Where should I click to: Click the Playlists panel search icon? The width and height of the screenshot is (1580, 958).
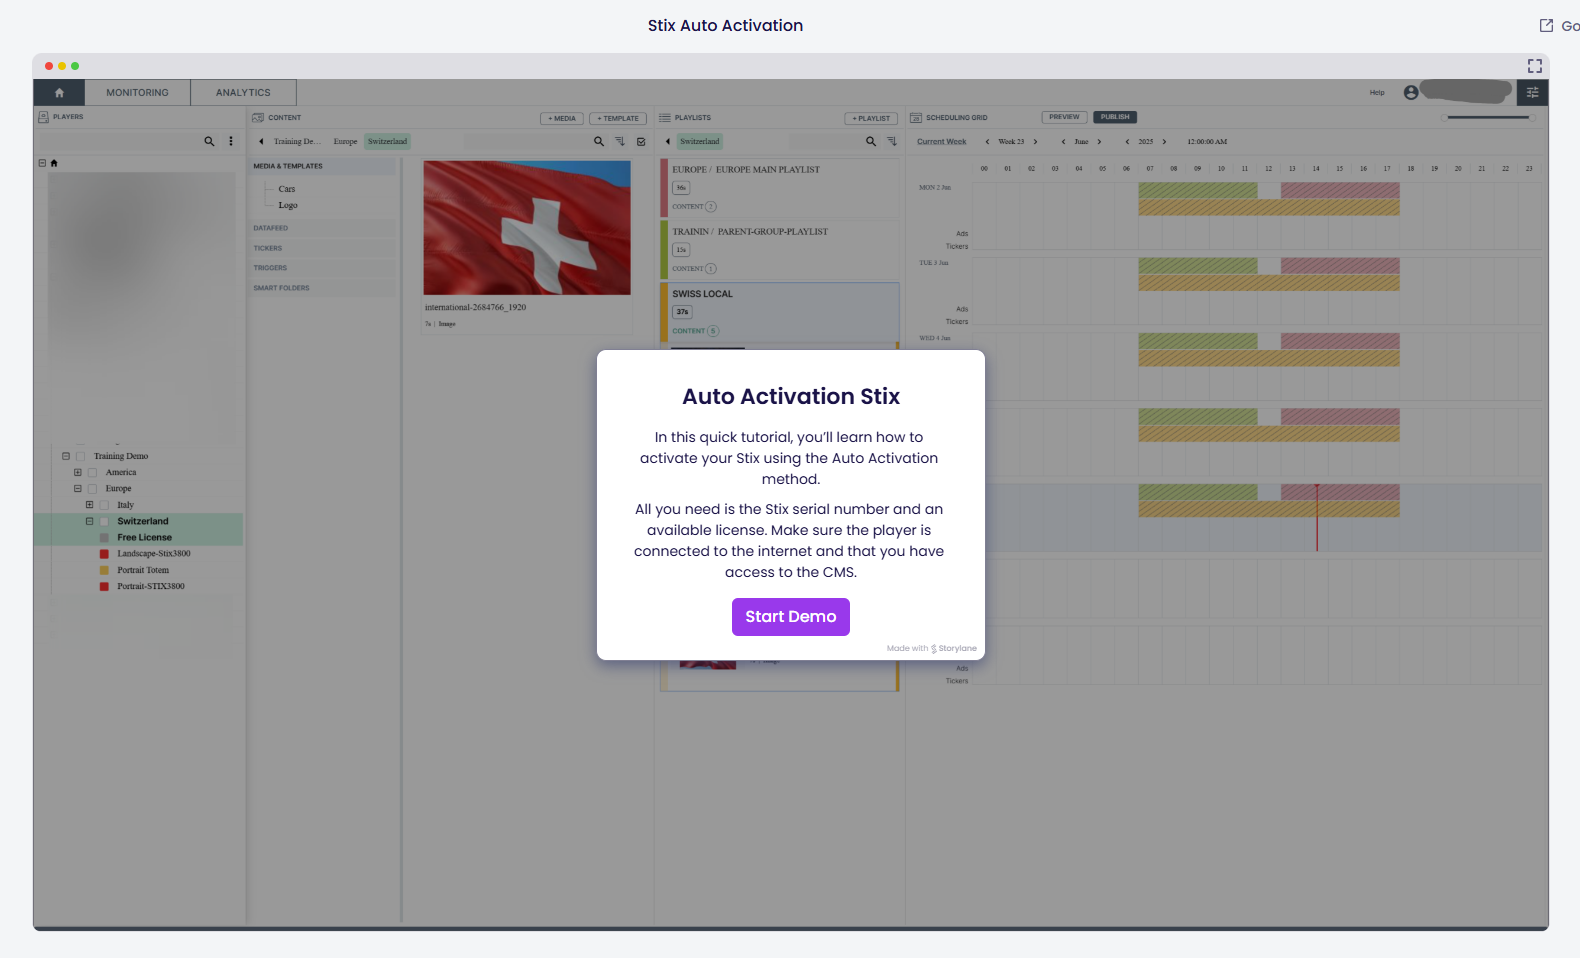click(871, 142)
